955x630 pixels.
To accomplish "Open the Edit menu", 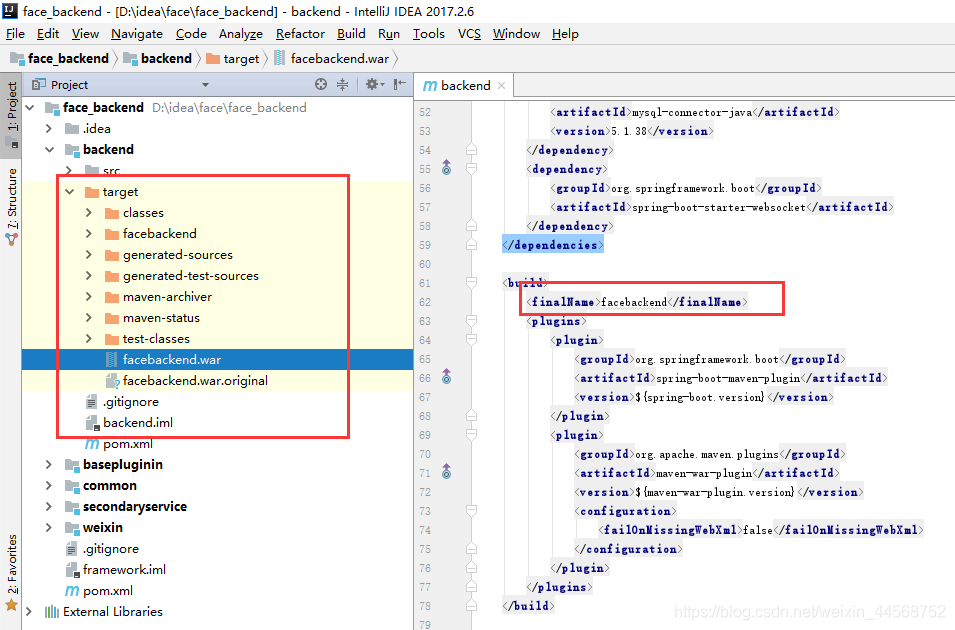I will click(48, 34).
